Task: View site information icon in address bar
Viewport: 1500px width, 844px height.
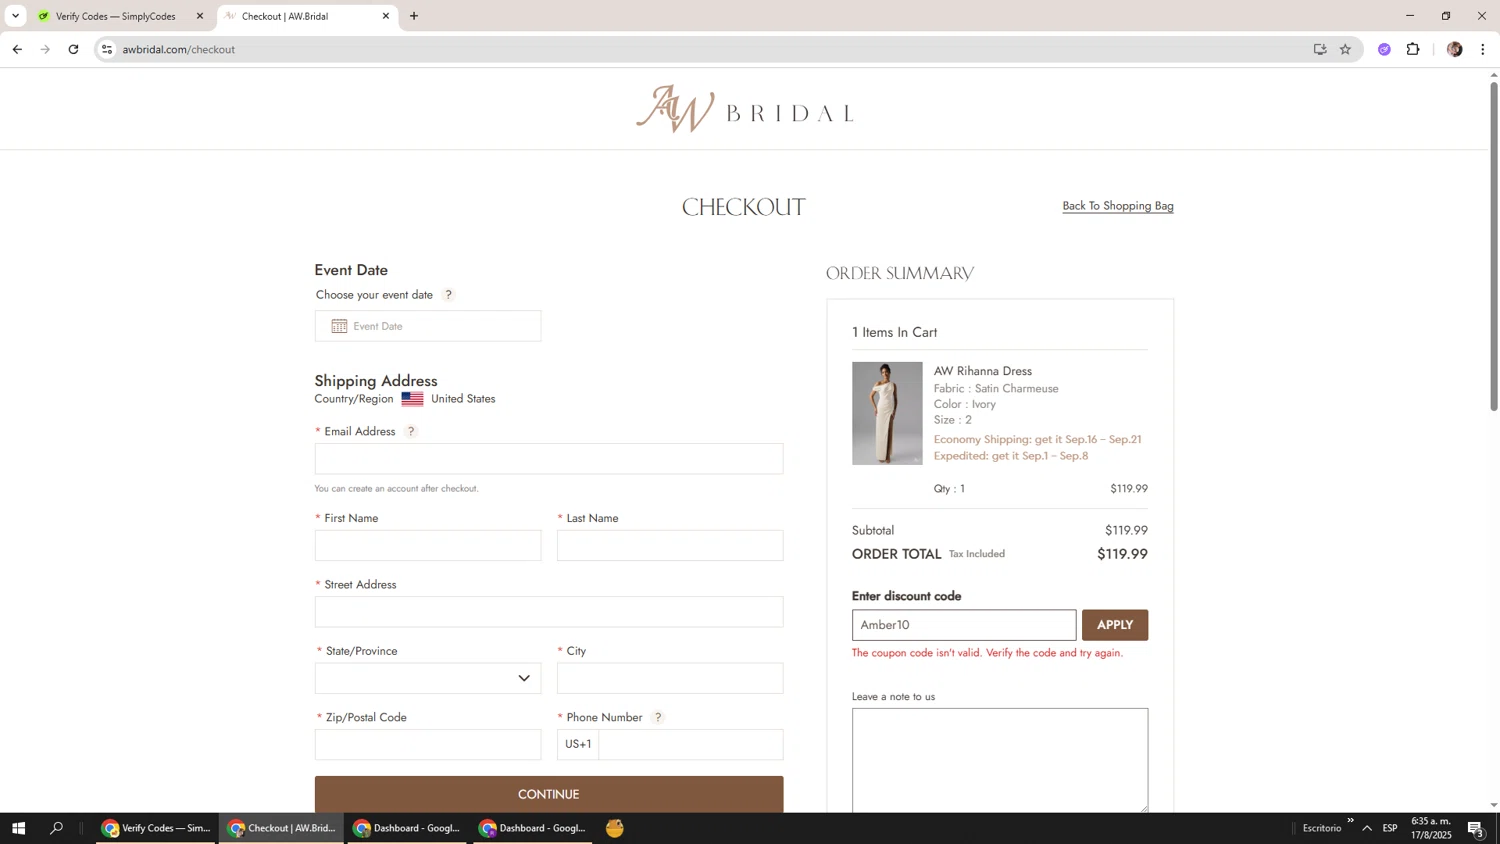Action: click(x=107, y=49)
